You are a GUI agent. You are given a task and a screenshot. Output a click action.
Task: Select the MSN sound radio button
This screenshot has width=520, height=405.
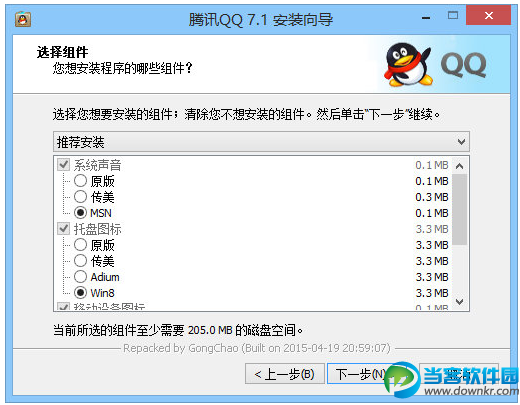click(80, 213)
